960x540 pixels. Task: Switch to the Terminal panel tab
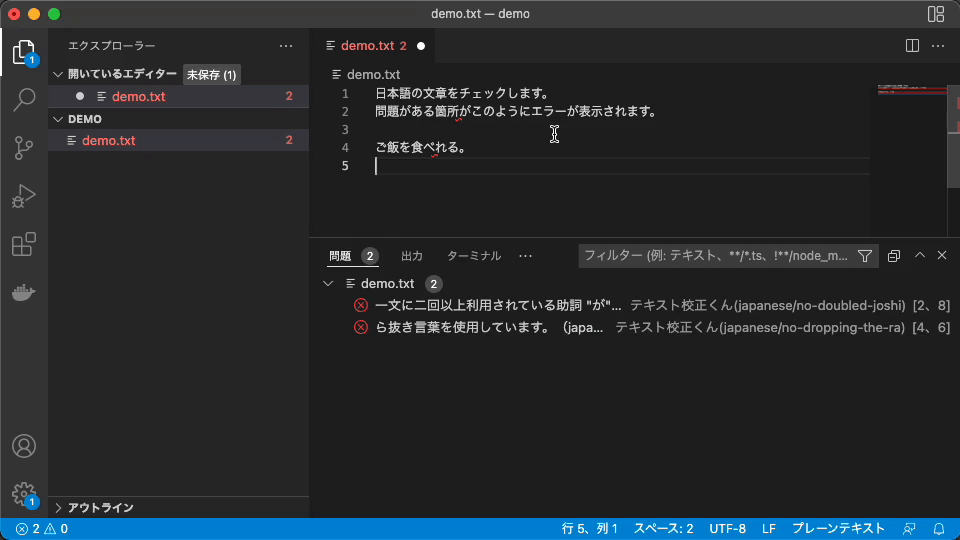click(474, 256)
